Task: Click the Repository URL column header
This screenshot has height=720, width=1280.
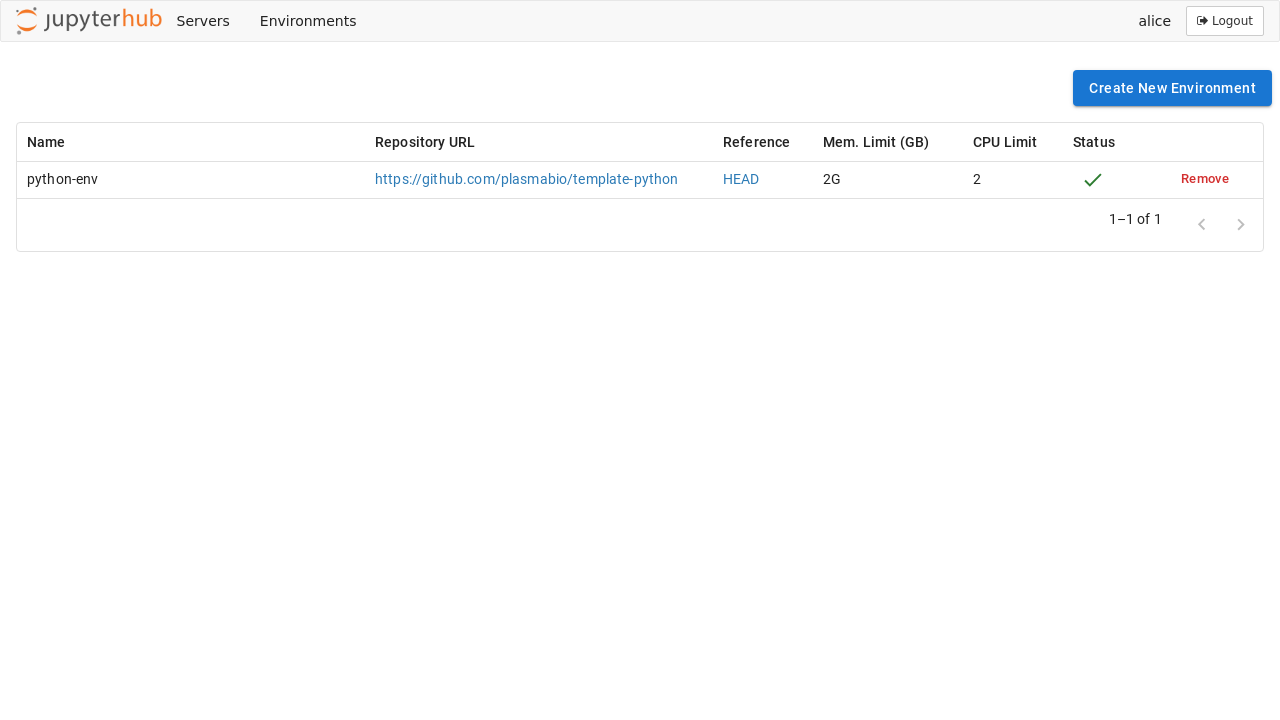Action: tap(425, 142)
